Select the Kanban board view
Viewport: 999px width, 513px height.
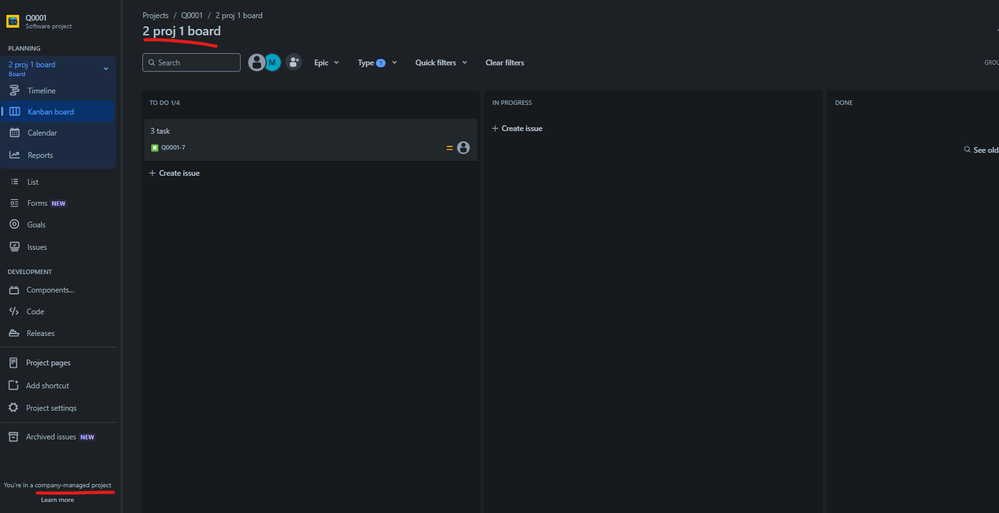click(58, 112)
